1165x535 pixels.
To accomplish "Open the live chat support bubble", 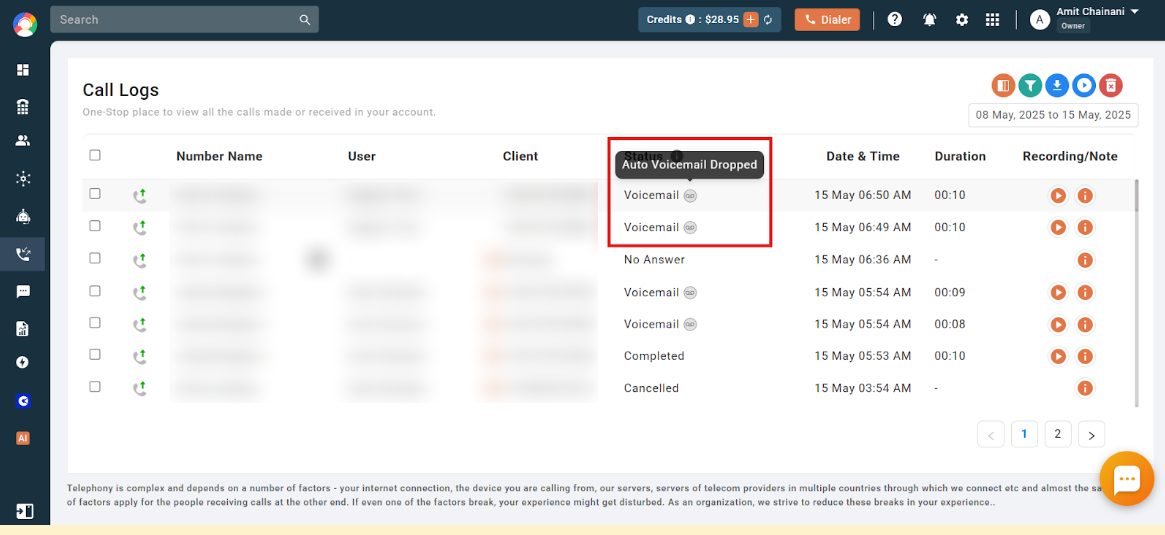I will (1127, 479).
